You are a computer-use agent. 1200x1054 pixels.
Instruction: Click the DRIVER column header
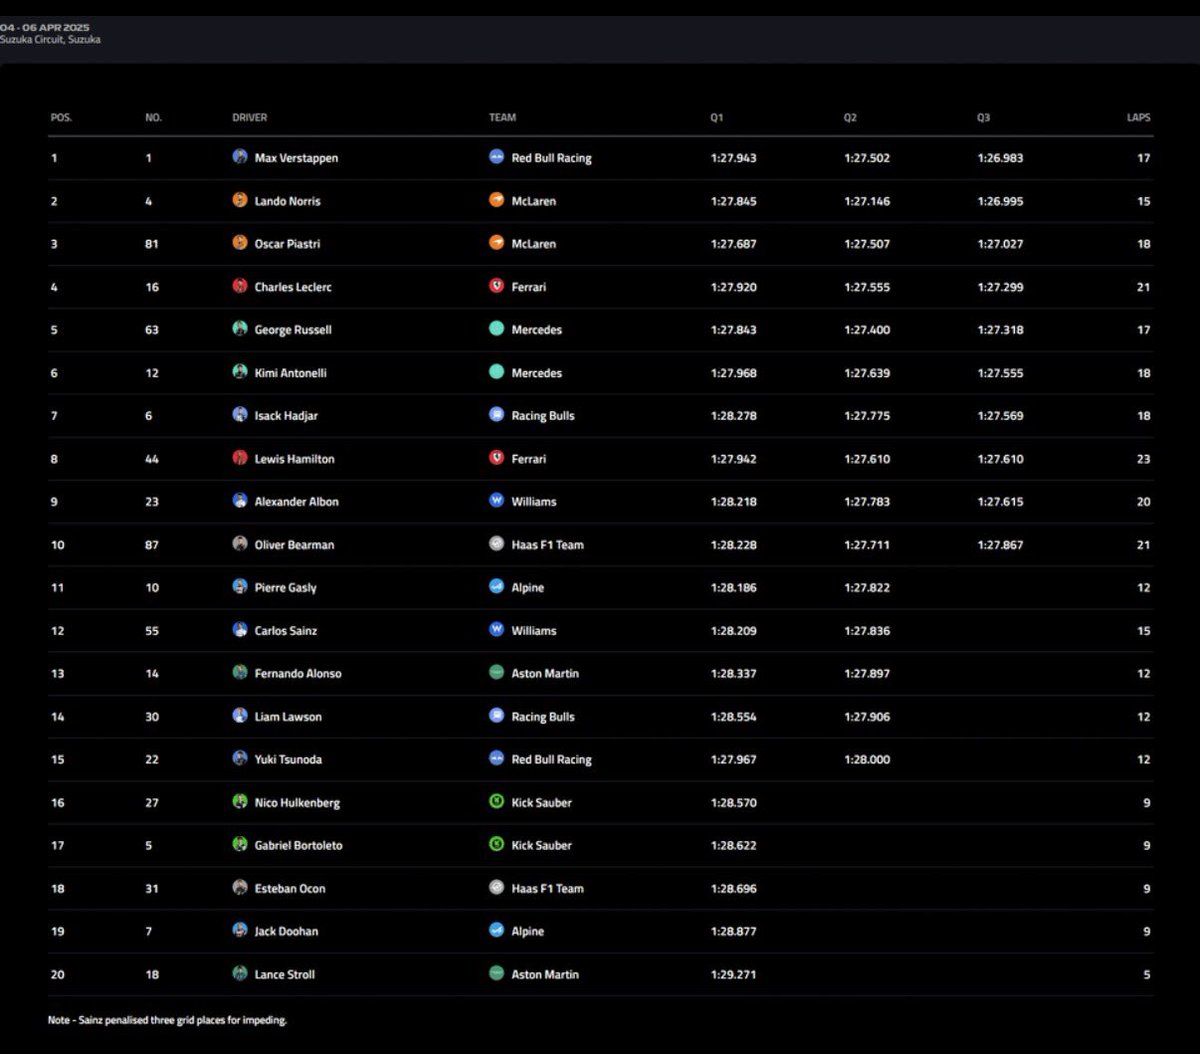[250, 117]
